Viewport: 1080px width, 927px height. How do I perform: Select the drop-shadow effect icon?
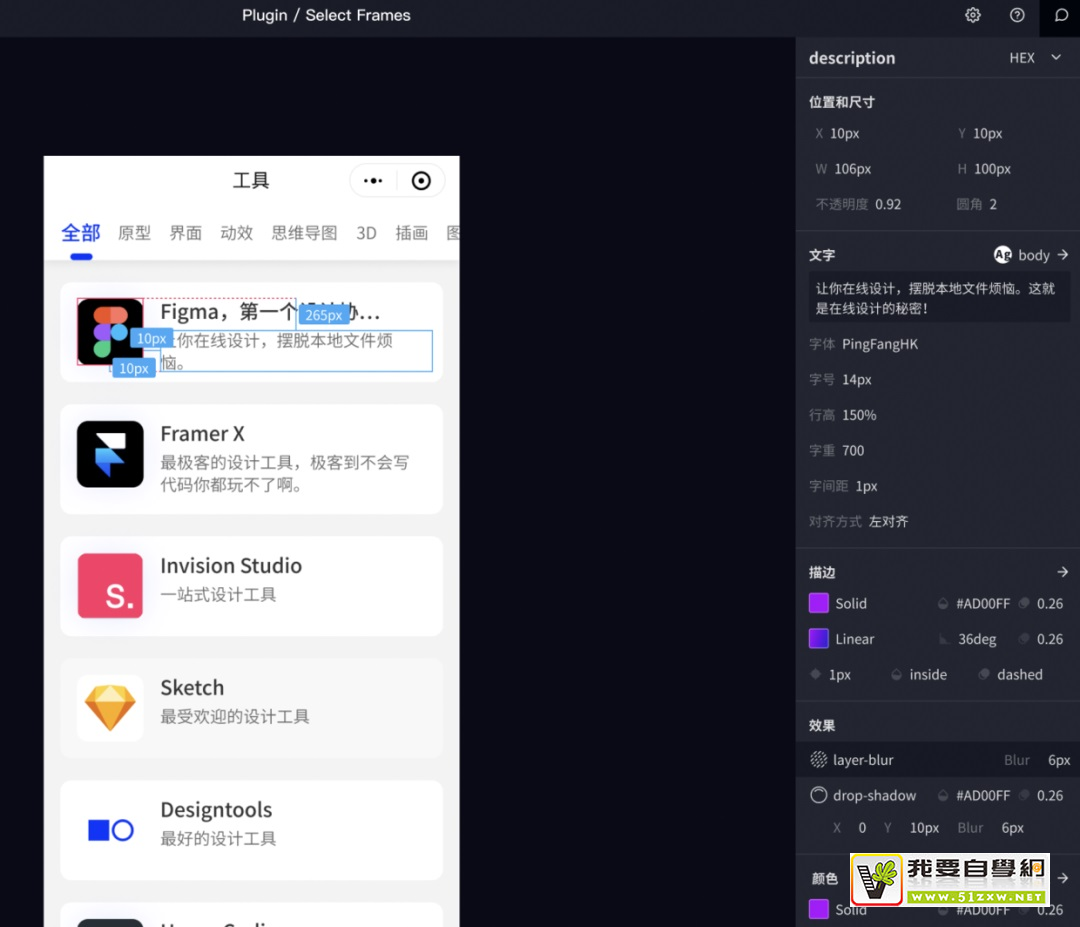[x=820, y=795]
